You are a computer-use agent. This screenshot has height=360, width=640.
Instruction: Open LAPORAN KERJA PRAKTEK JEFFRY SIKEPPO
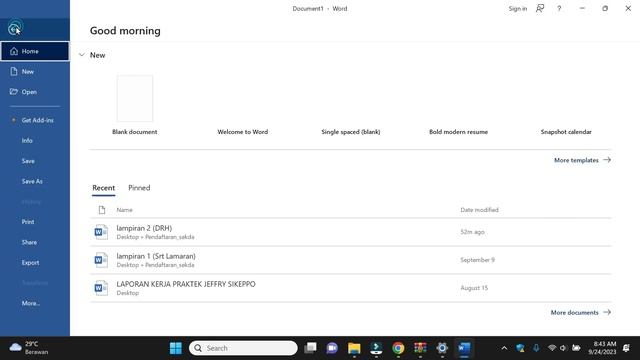(351, 288)
